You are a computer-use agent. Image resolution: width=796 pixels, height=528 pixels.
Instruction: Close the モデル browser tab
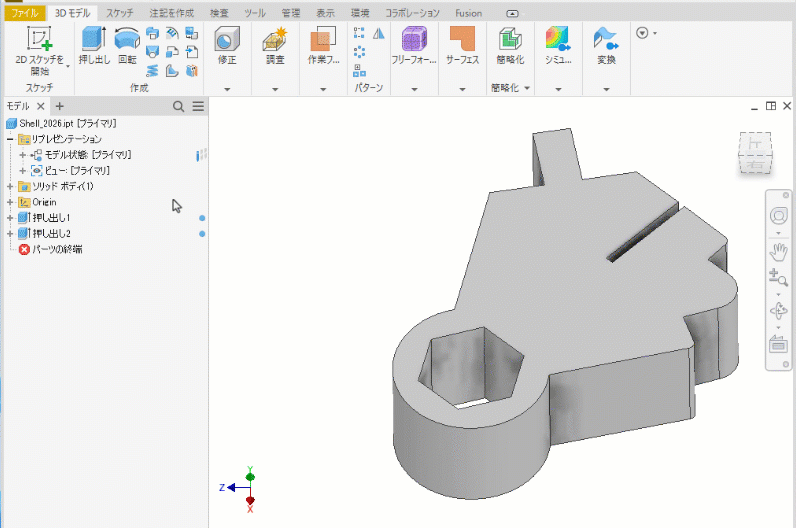(x=41, y=106)
